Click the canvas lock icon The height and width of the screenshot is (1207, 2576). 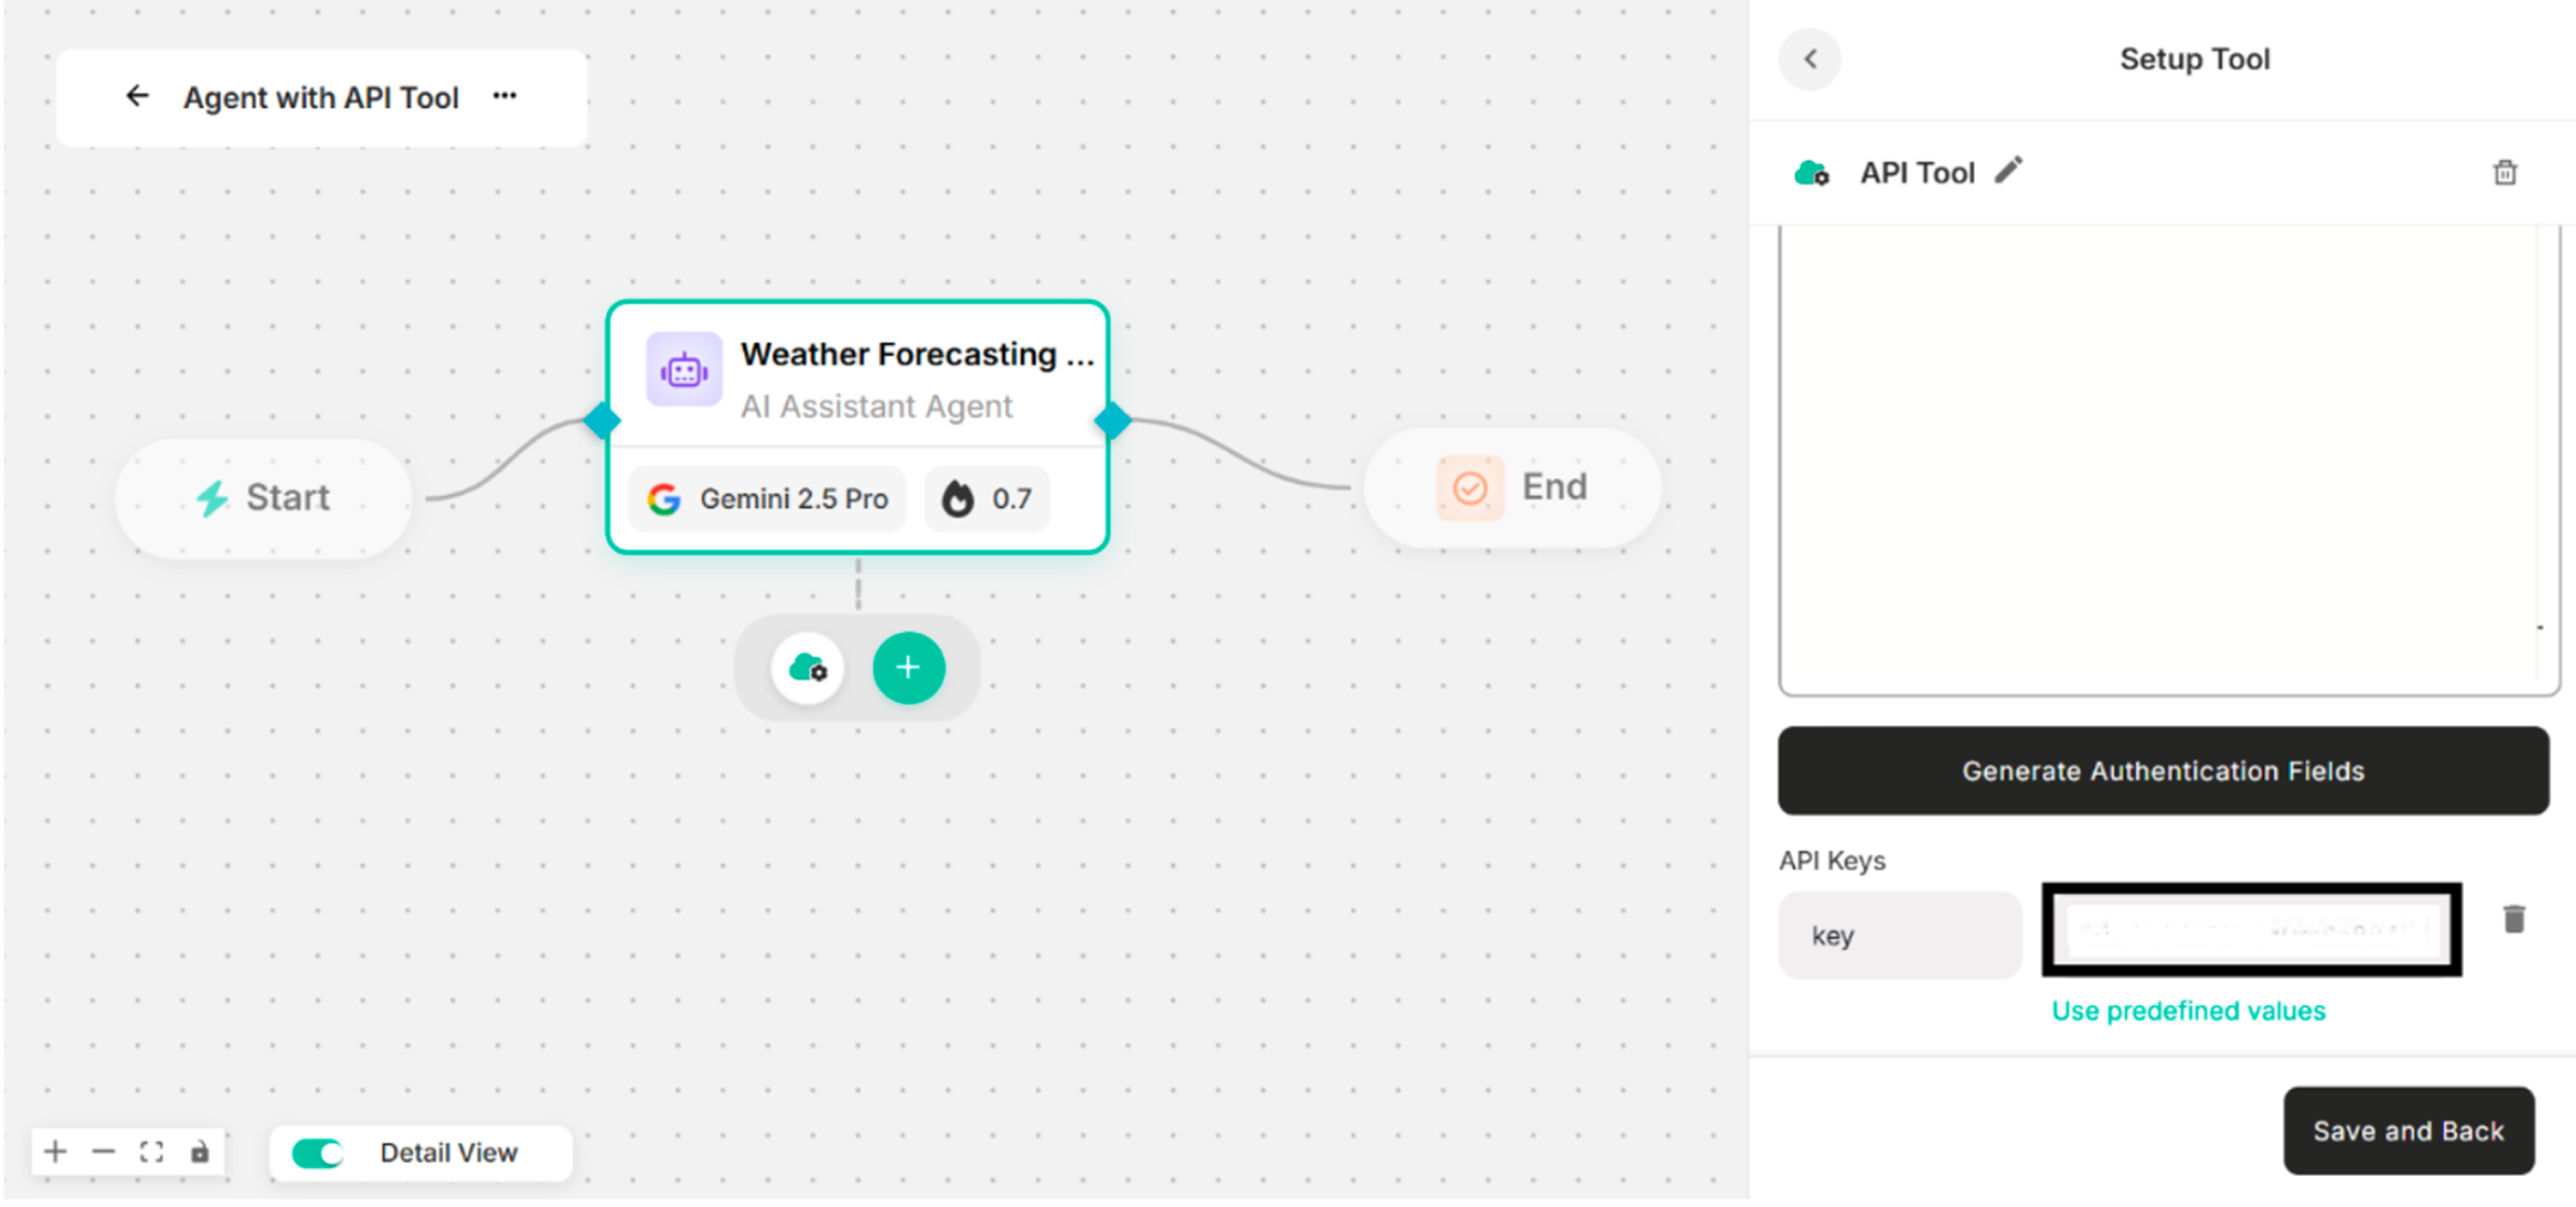(x=200, y=1152)
